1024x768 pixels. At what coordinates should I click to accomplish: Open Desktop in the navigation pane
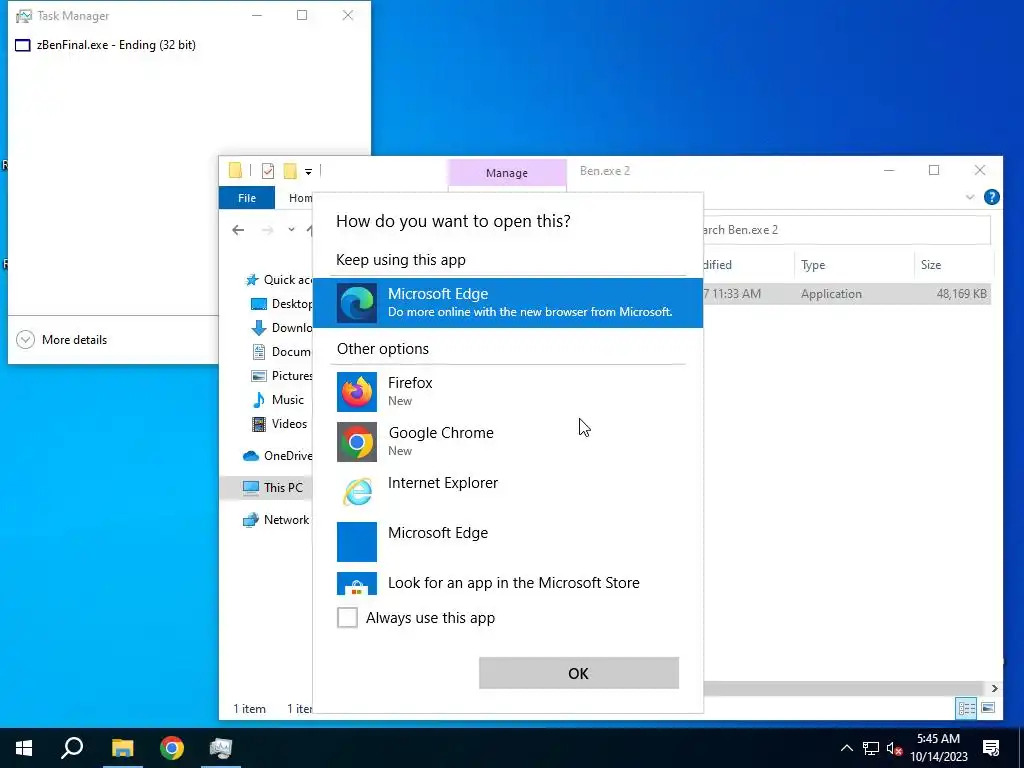click(x=282, y=304)
